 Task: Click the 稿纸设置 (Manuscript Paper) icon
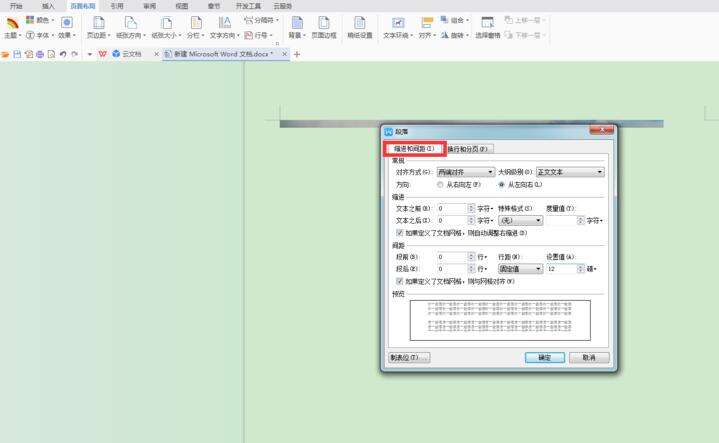click(360, 23)
